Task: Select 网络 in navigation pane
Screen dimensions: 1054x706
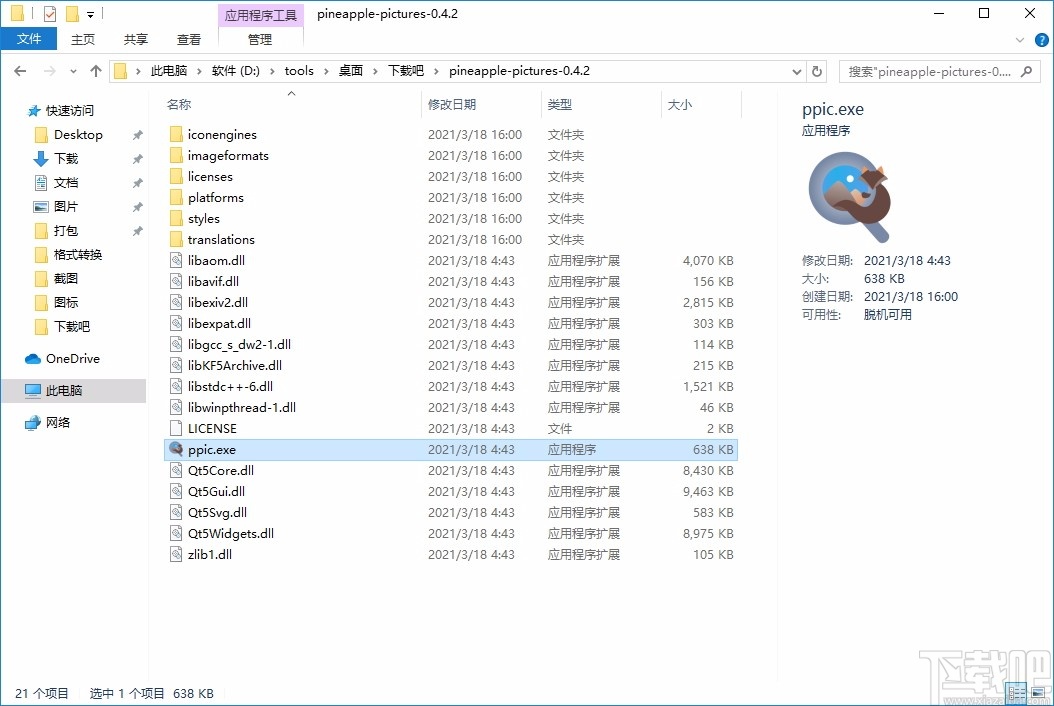Action: tap(58, 422)
